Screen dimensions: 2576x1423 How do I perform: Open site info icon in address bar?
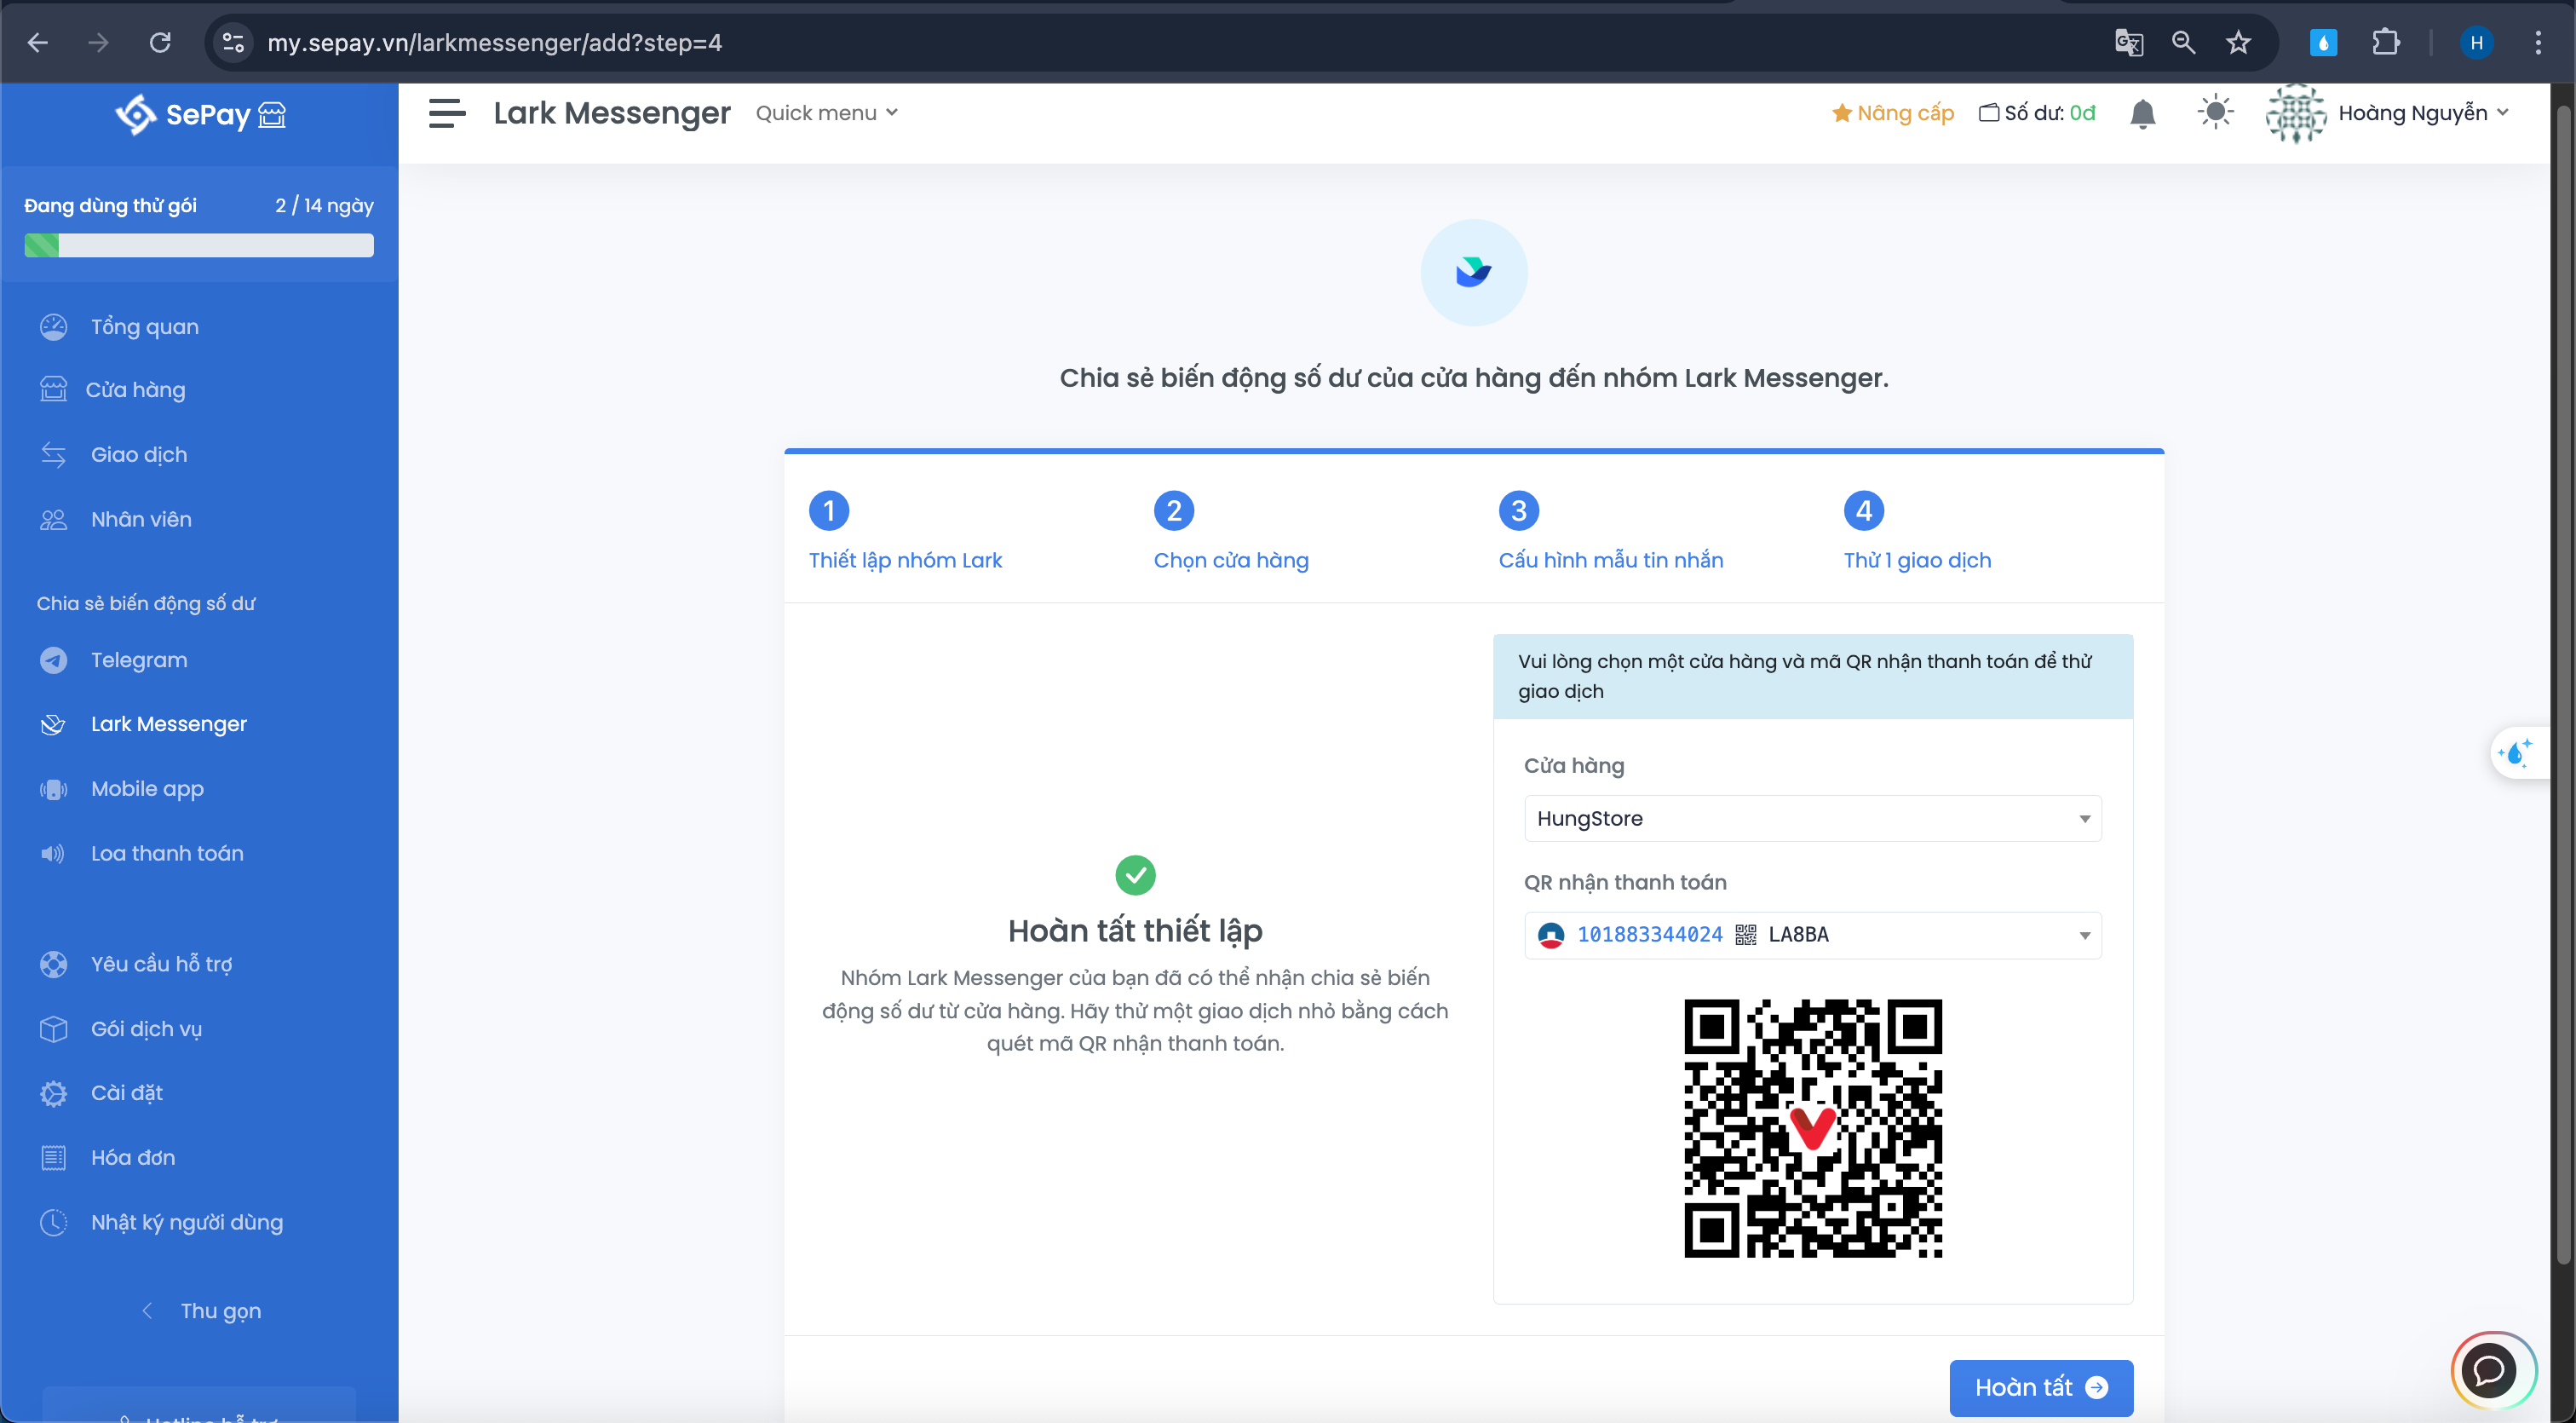[233, 43]
